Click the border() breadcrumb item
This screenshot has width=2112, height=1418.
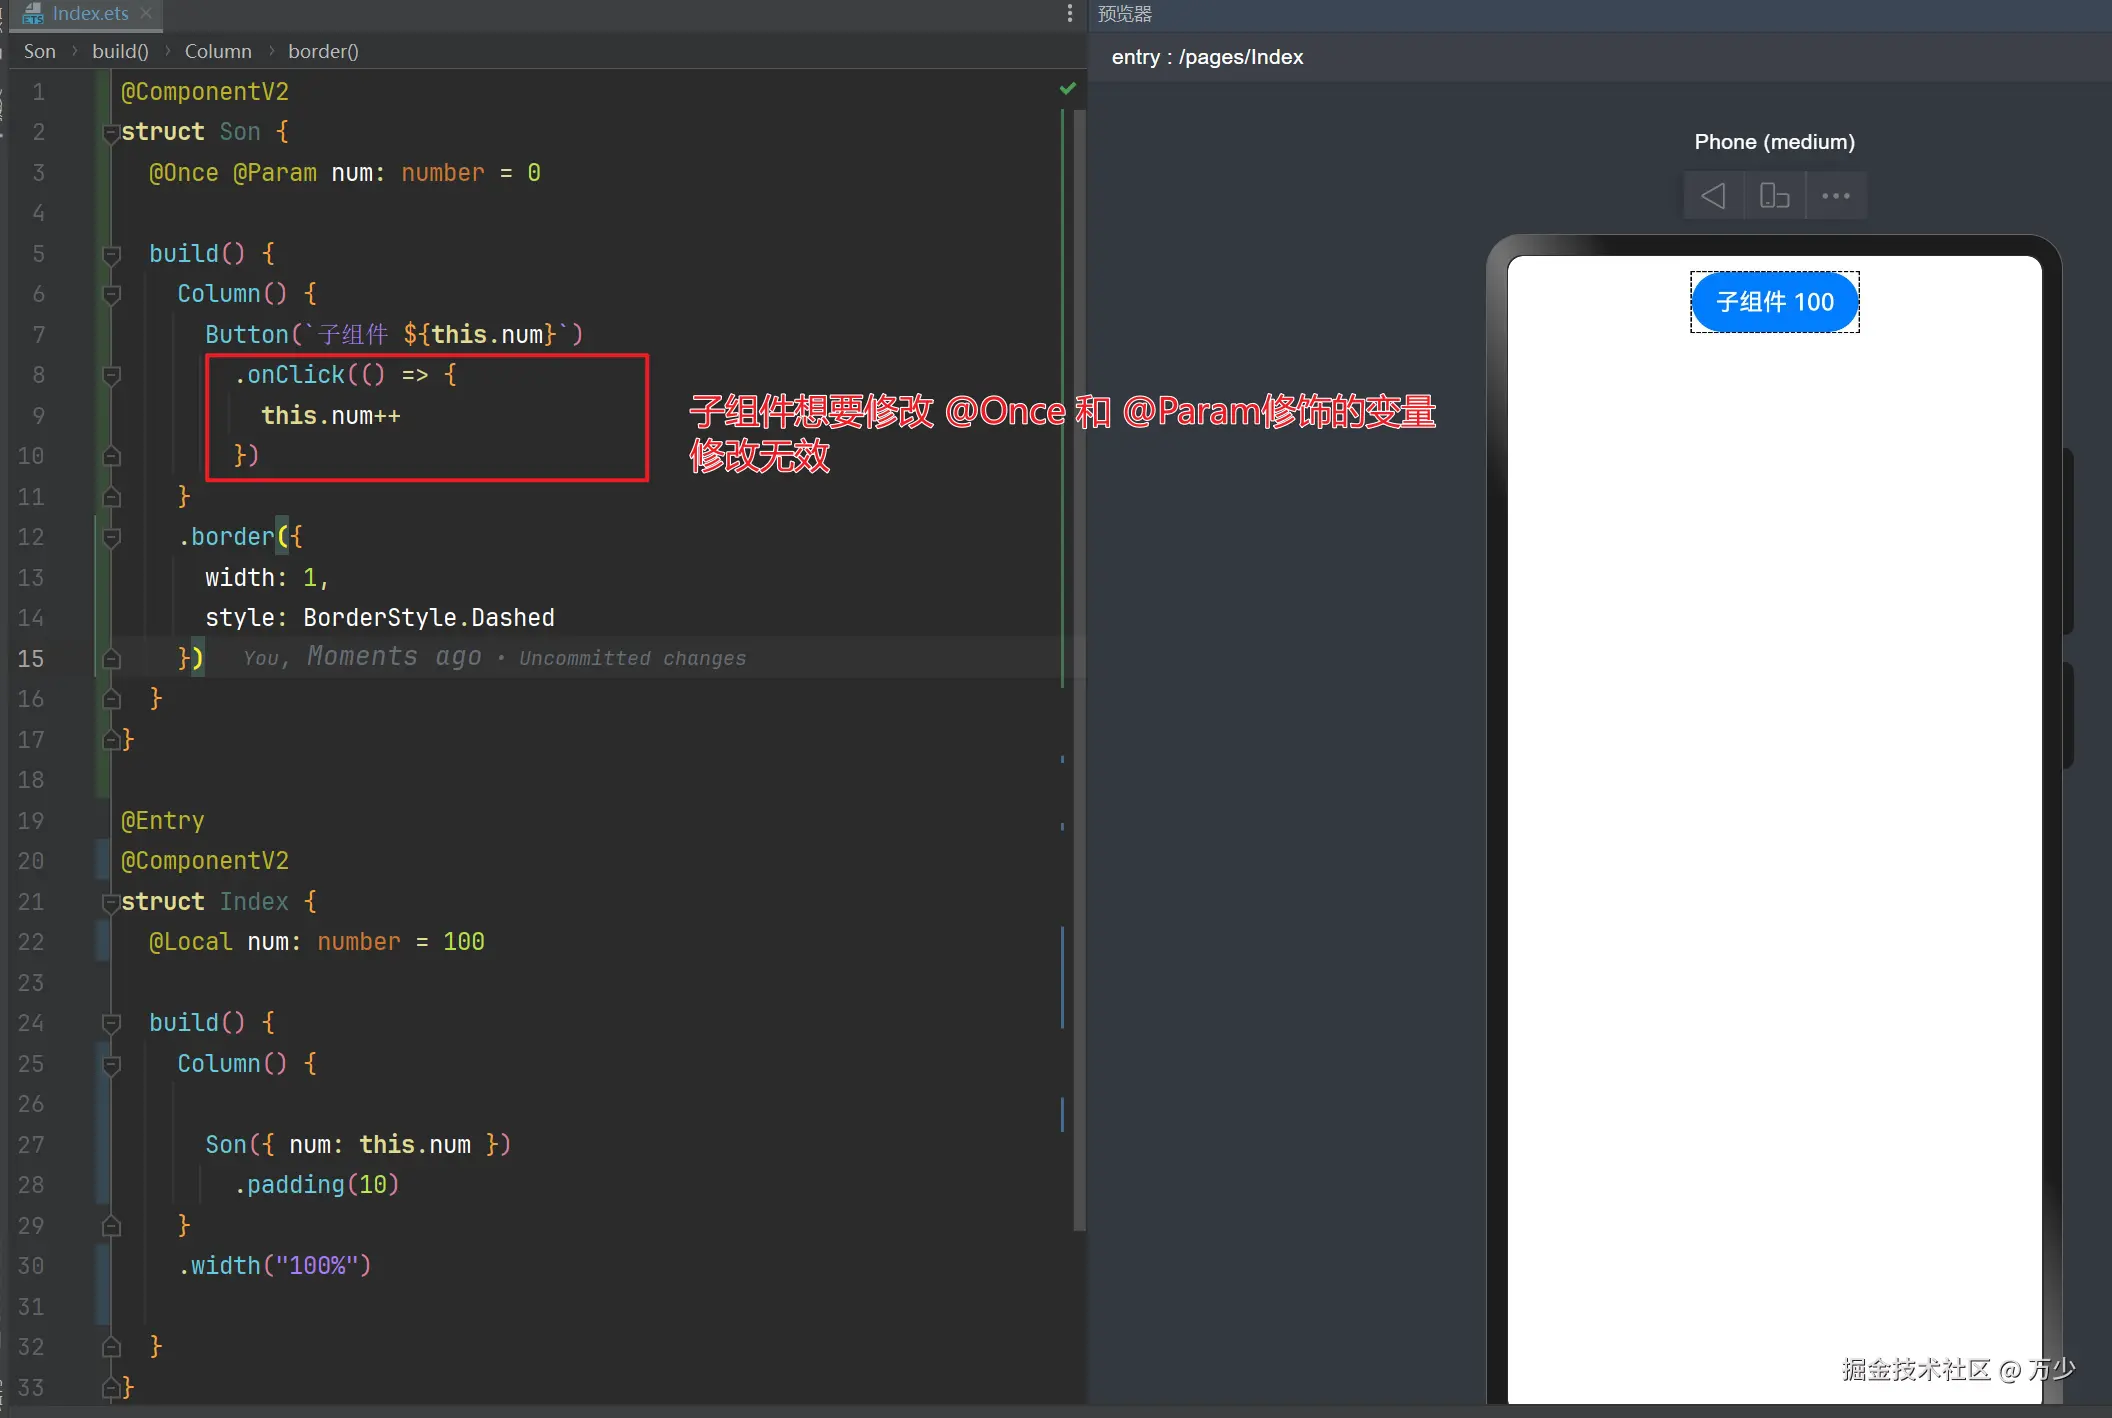pyautogui.click(x=324, y=51)
